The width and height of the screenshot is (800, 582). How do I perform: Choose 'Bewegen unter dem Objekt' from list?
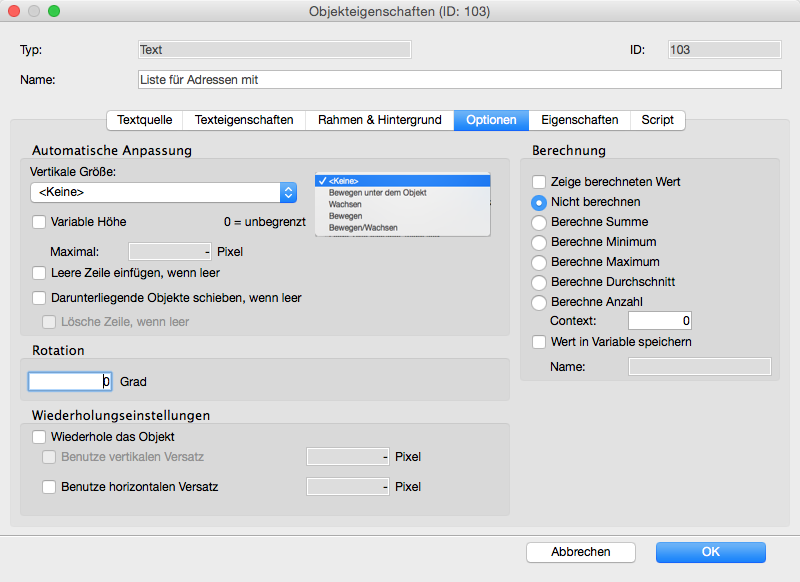(x=377, y=192)
